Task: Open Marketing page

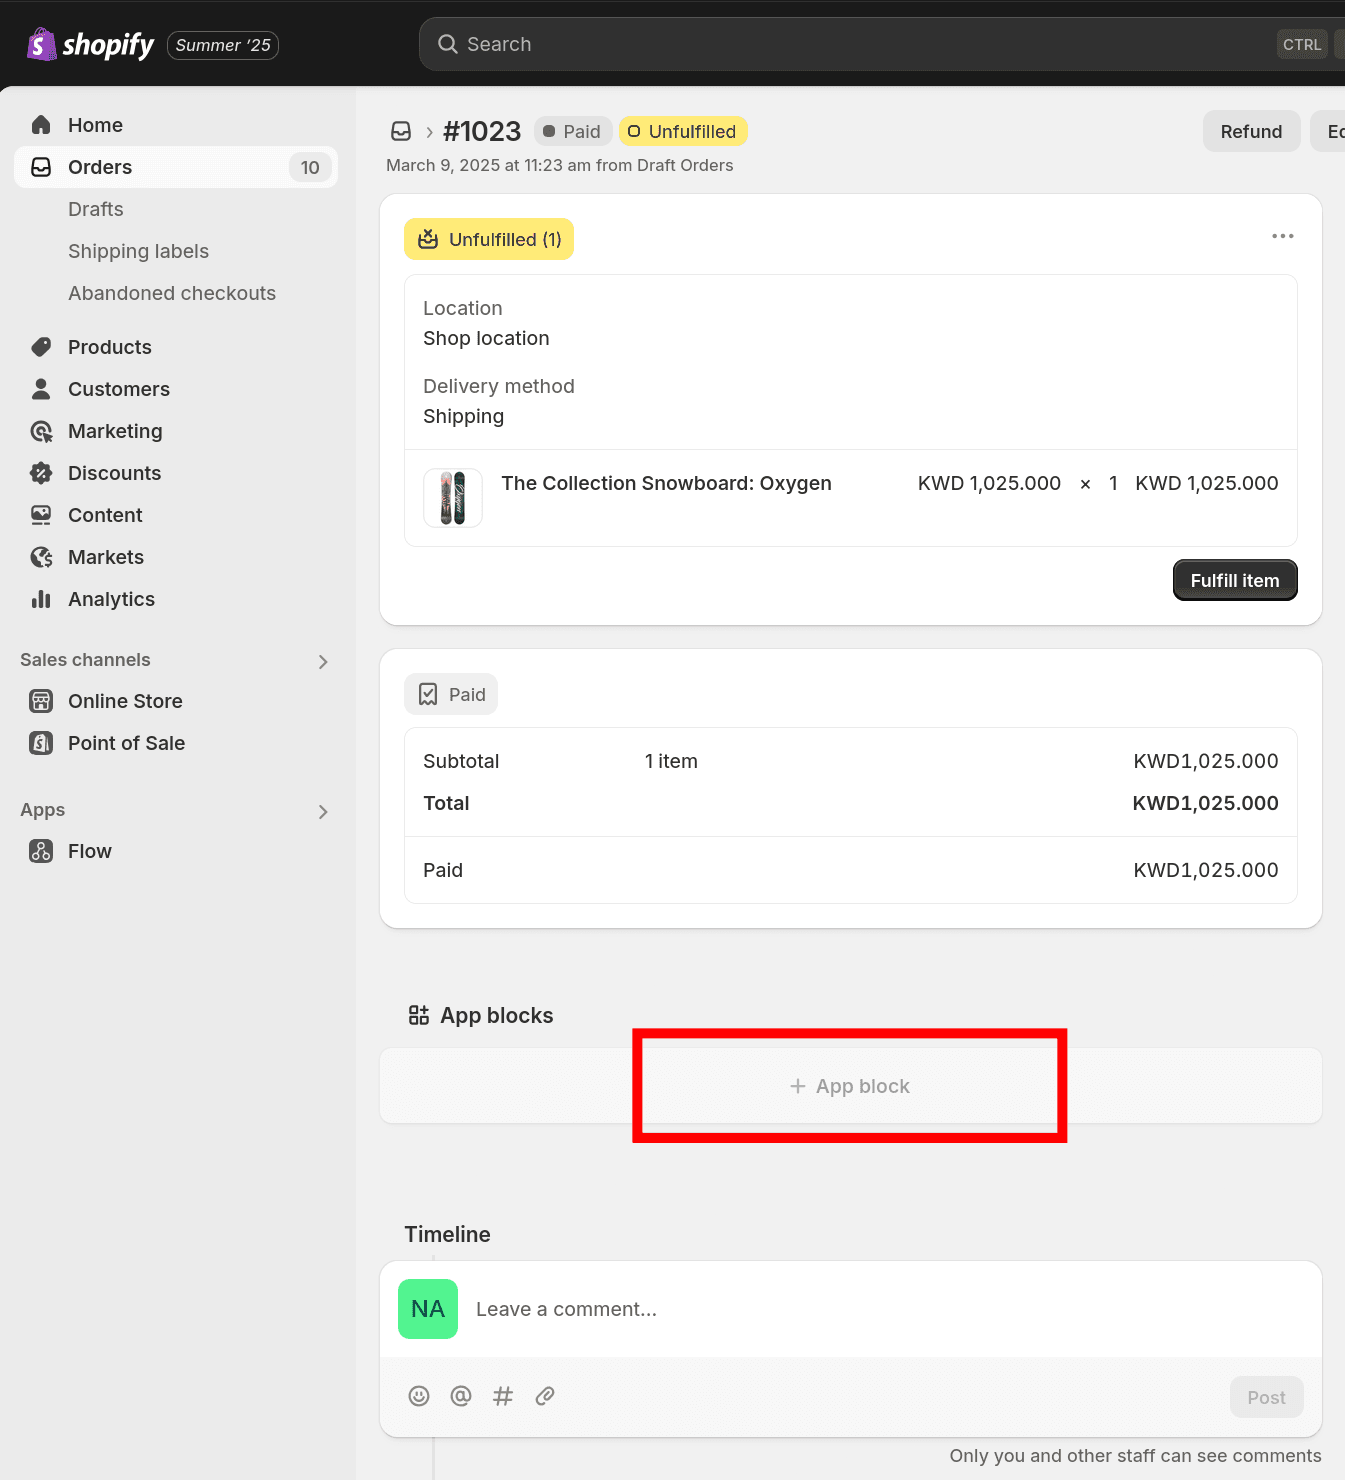Action: click(x=115, y=431)
